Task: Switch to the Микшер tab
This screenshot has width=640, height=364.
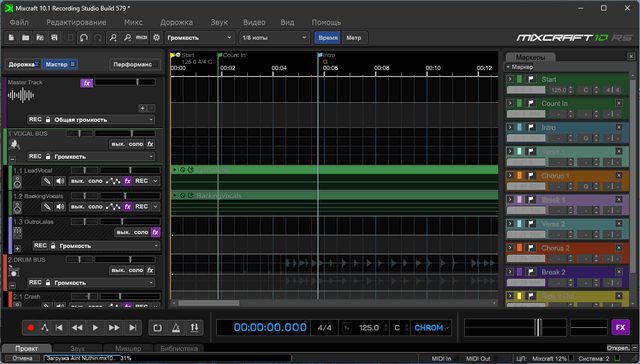Action: pos(128,348)
